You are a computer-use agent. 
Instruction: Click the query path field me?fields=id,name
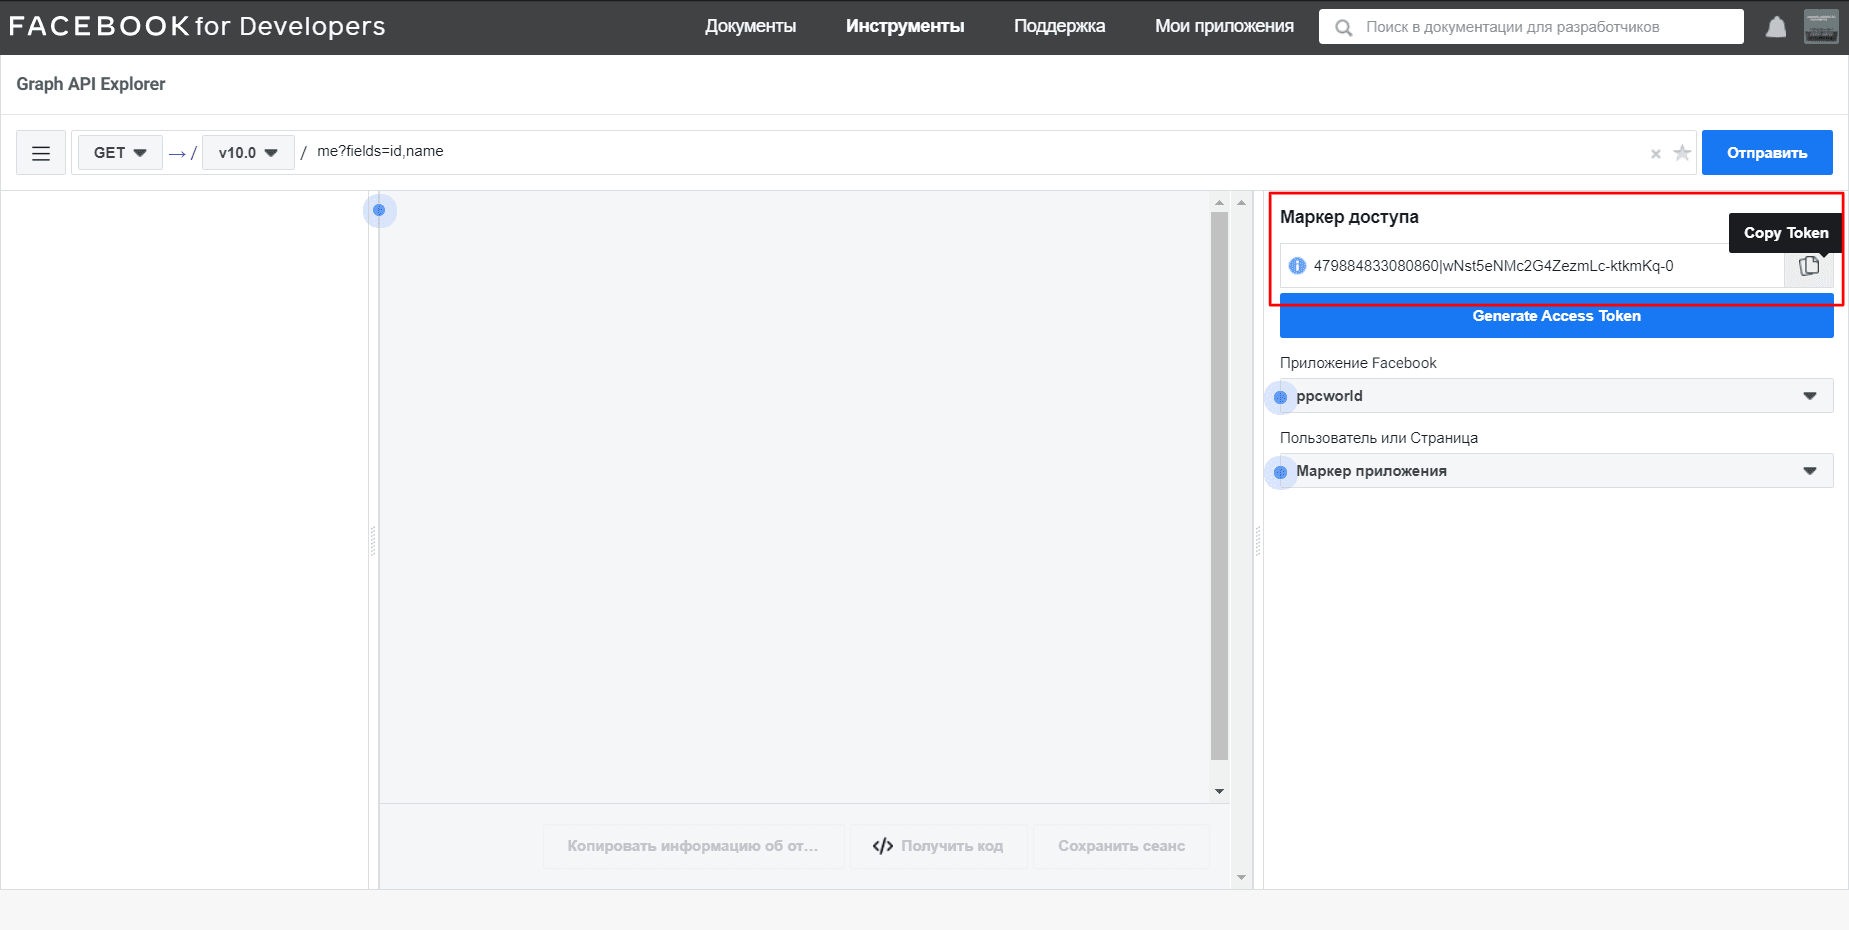coord(975,152)
